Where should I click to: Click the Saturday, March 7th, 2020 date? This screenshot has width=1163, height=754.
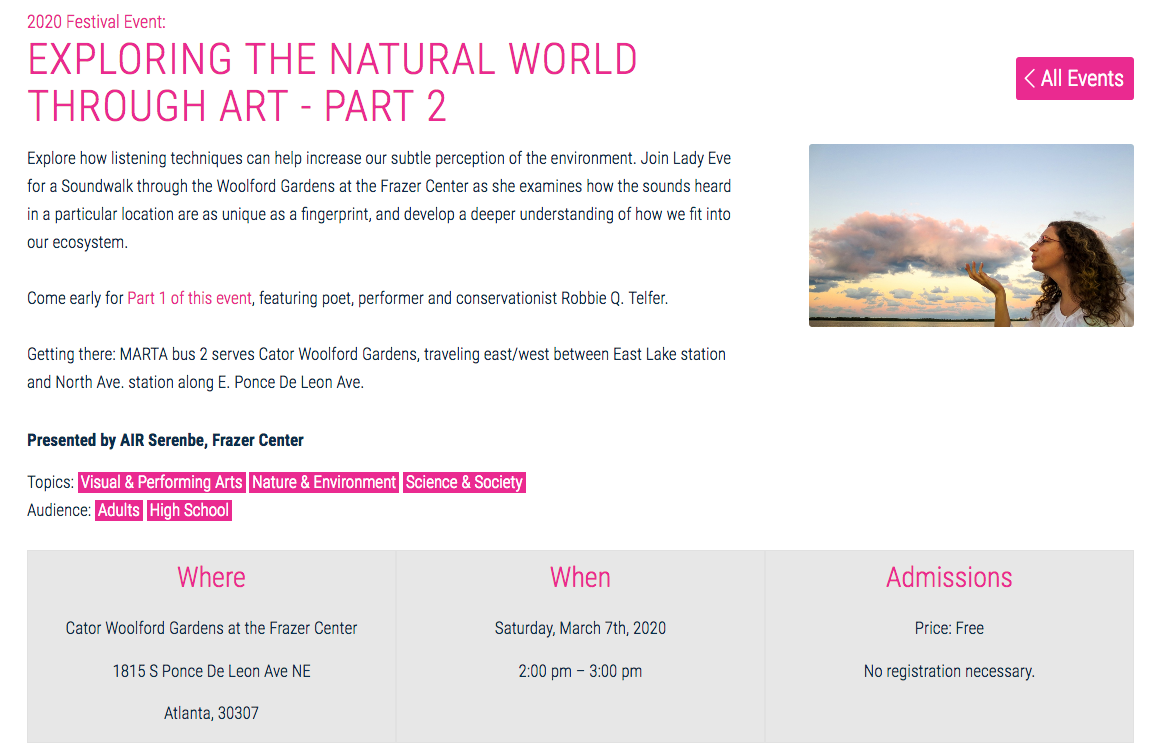580,628
